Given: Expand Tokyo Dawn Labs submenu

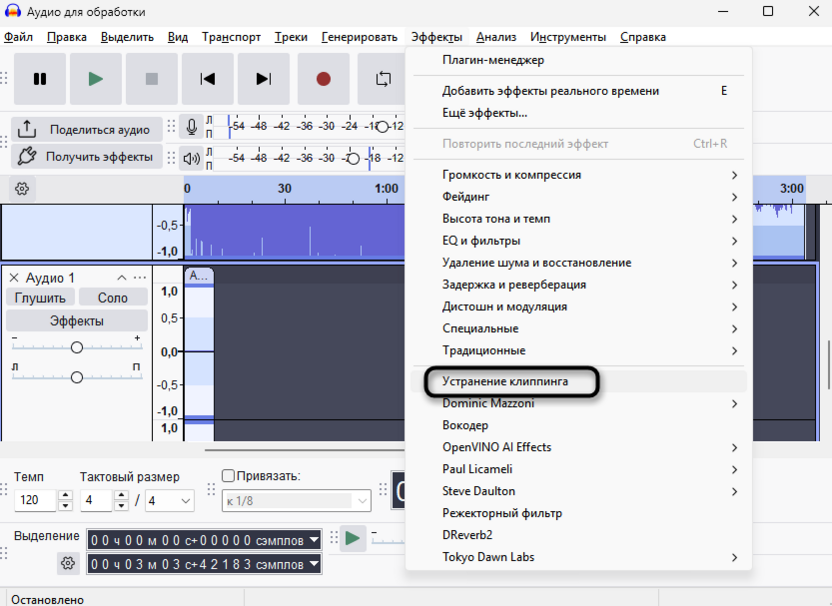Looking at the screenshot, I should (x=578, y=557).
